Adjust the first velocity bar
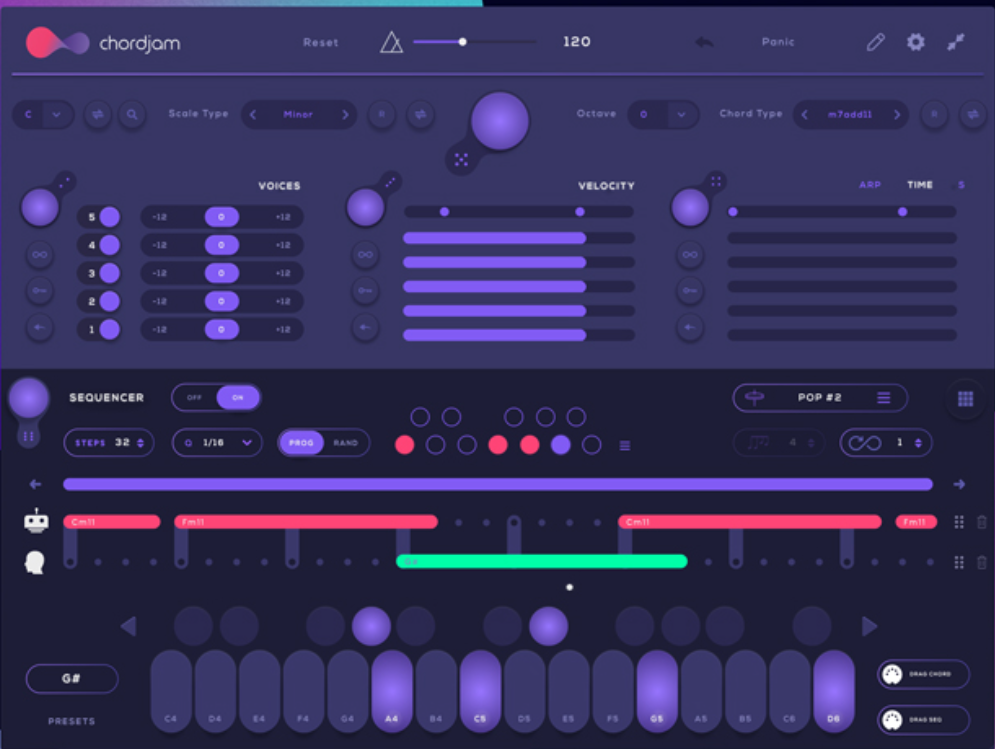This screenshot has width=995, height=749. 518,238
